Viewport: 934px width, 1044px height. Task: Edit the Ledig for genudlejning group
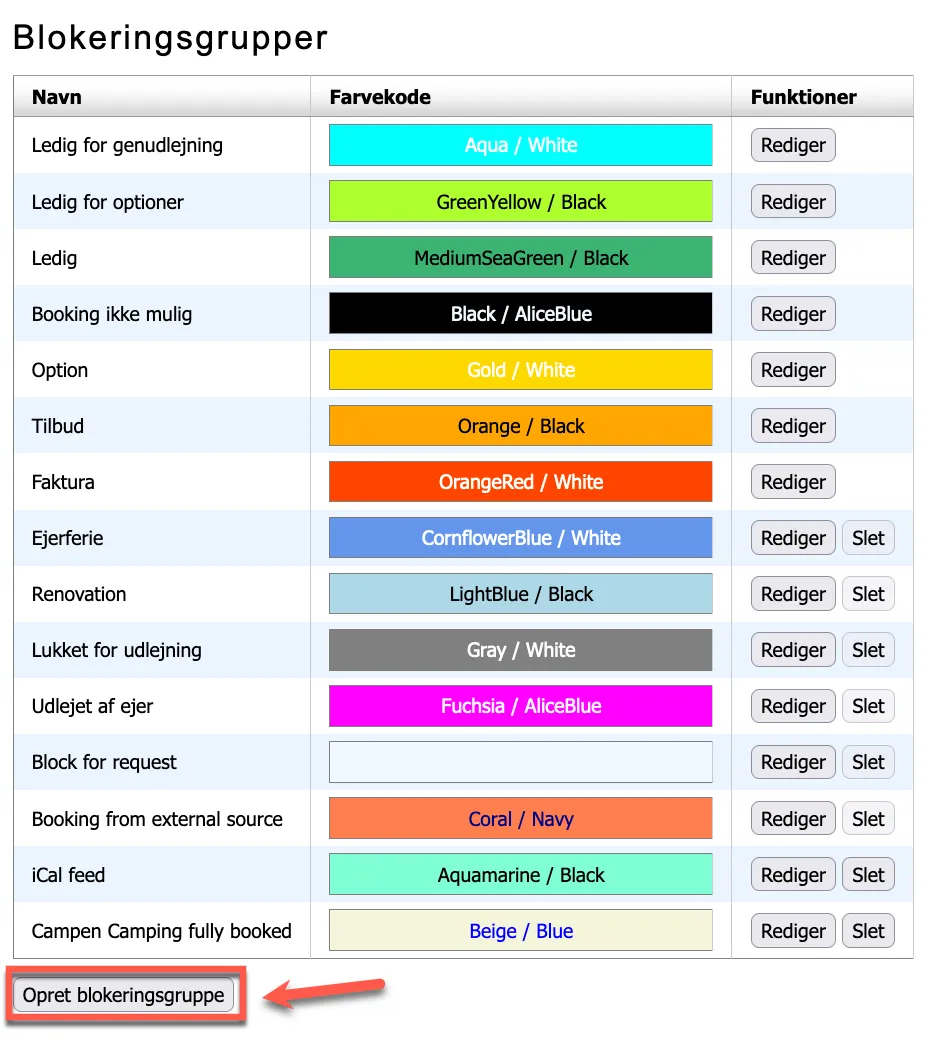[793, 145]
